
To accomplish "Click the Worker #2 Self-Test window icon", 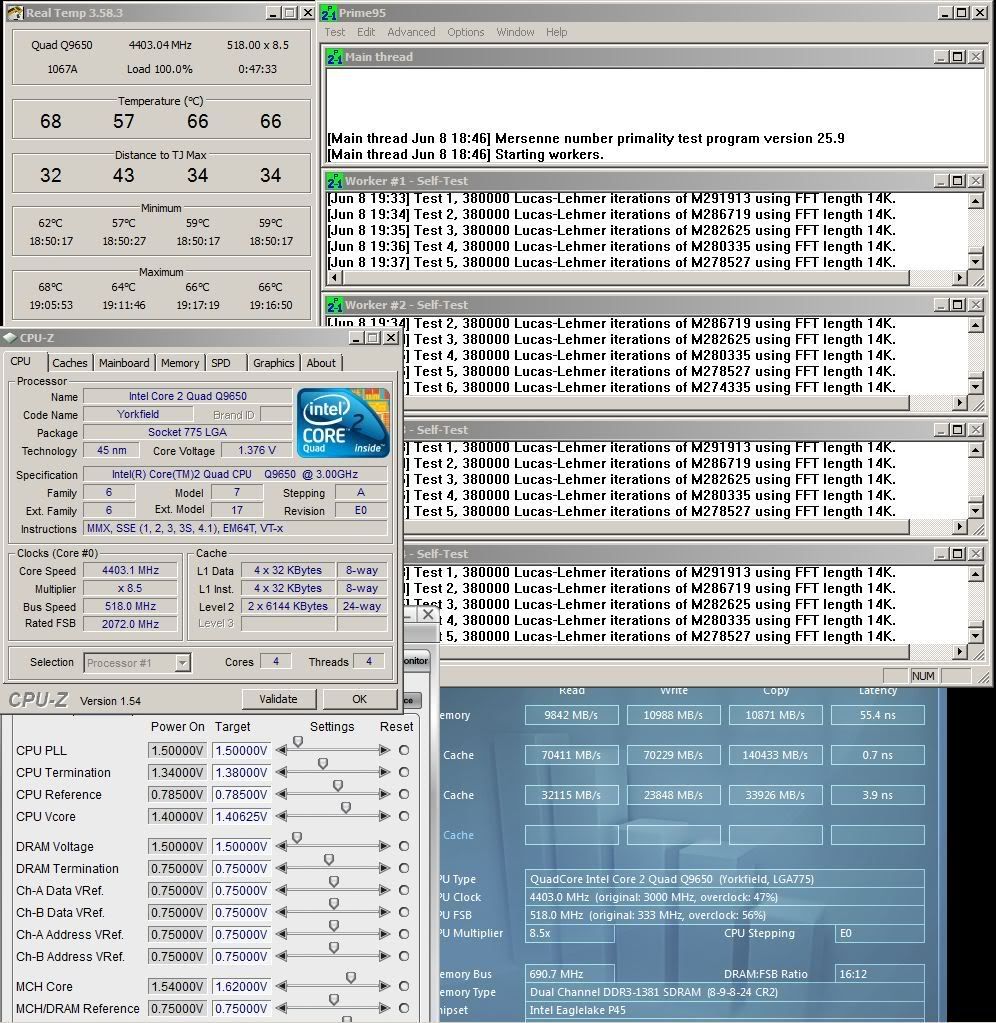I will point(335,305).
